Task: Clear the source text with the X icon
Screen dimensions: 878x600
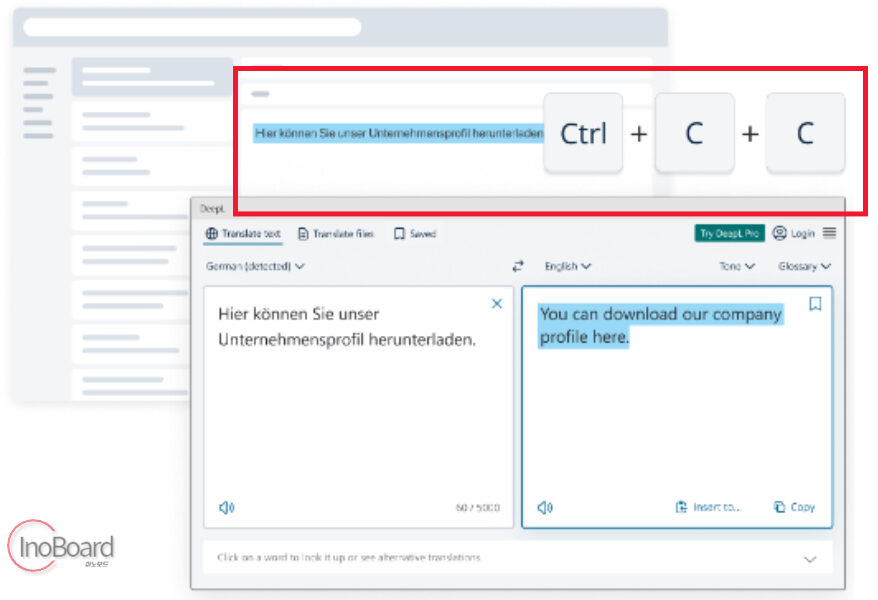Action: pyautogui.click(x=497, y=303)
